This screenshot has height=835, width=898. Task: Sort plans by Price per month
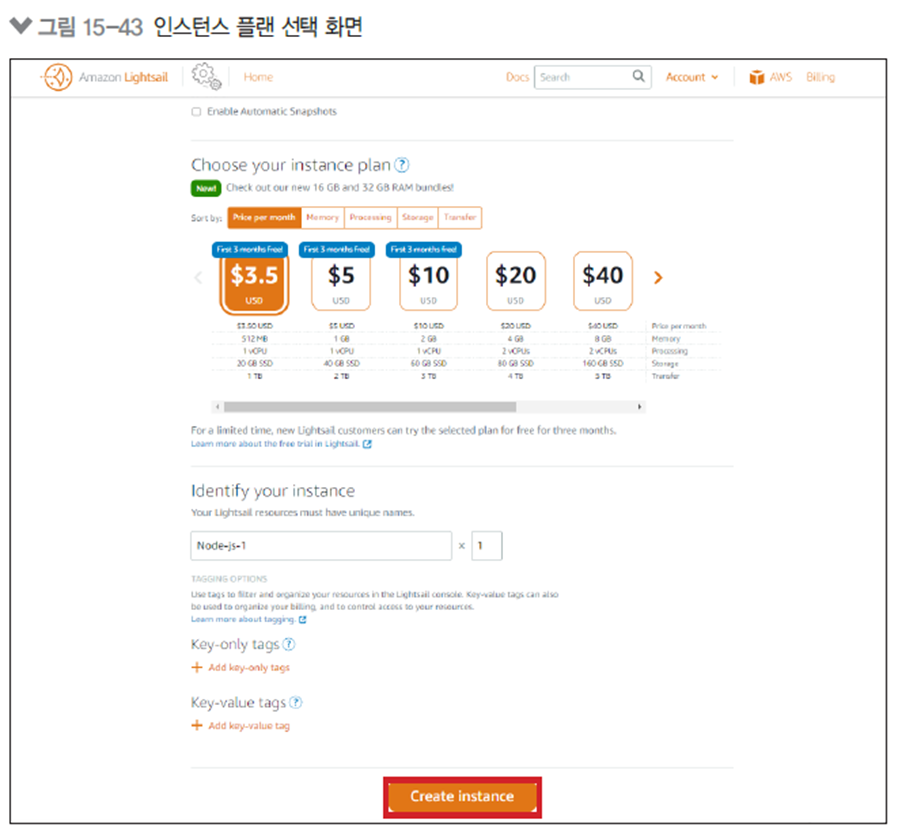point(264,218)
